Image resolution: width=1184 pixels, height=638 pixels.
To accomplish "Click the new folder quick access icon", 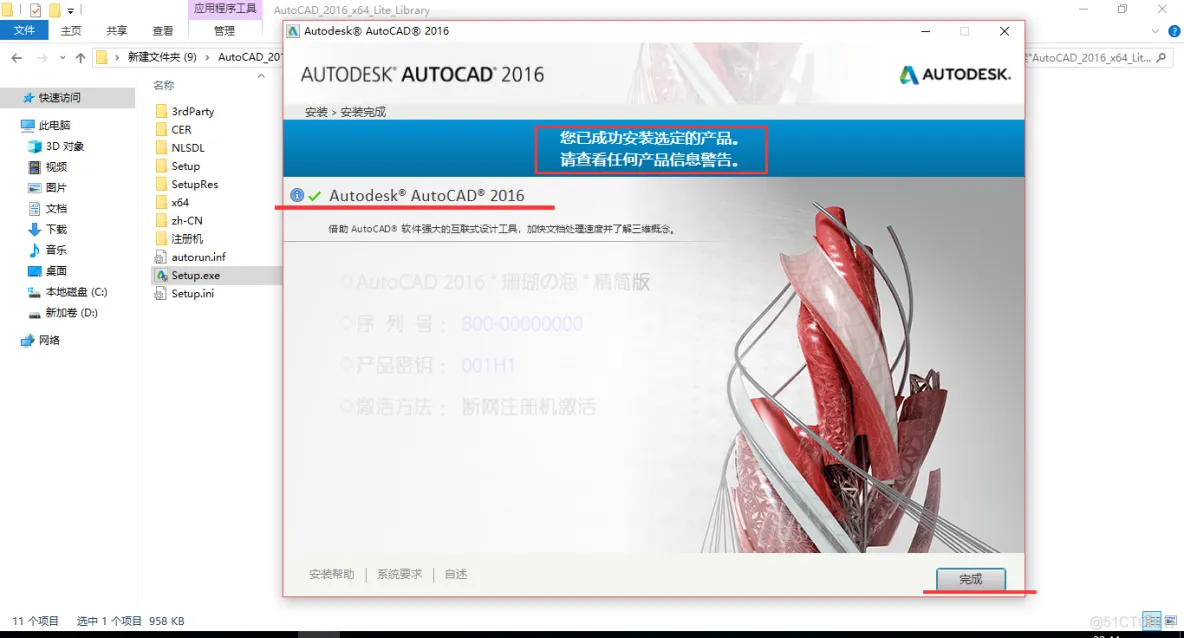I will (54, 10).
